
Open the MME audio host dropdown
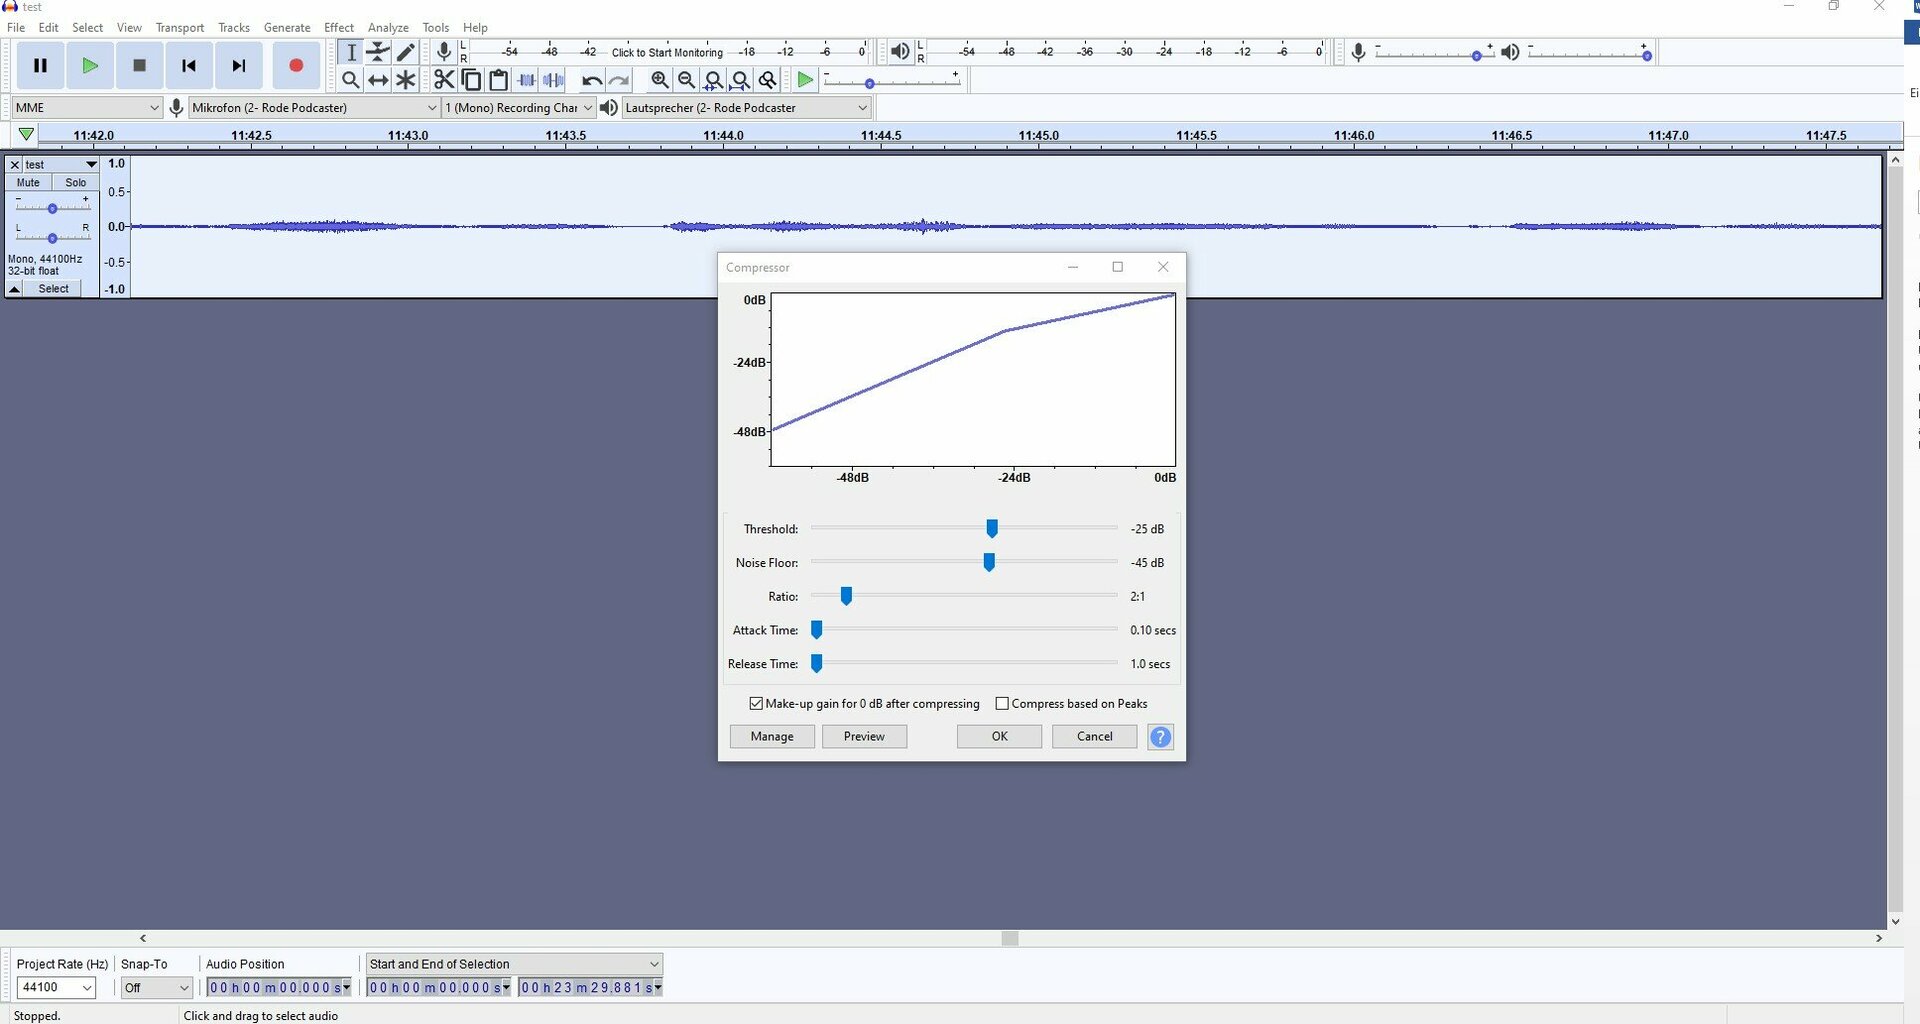click(x=87, y=108)
